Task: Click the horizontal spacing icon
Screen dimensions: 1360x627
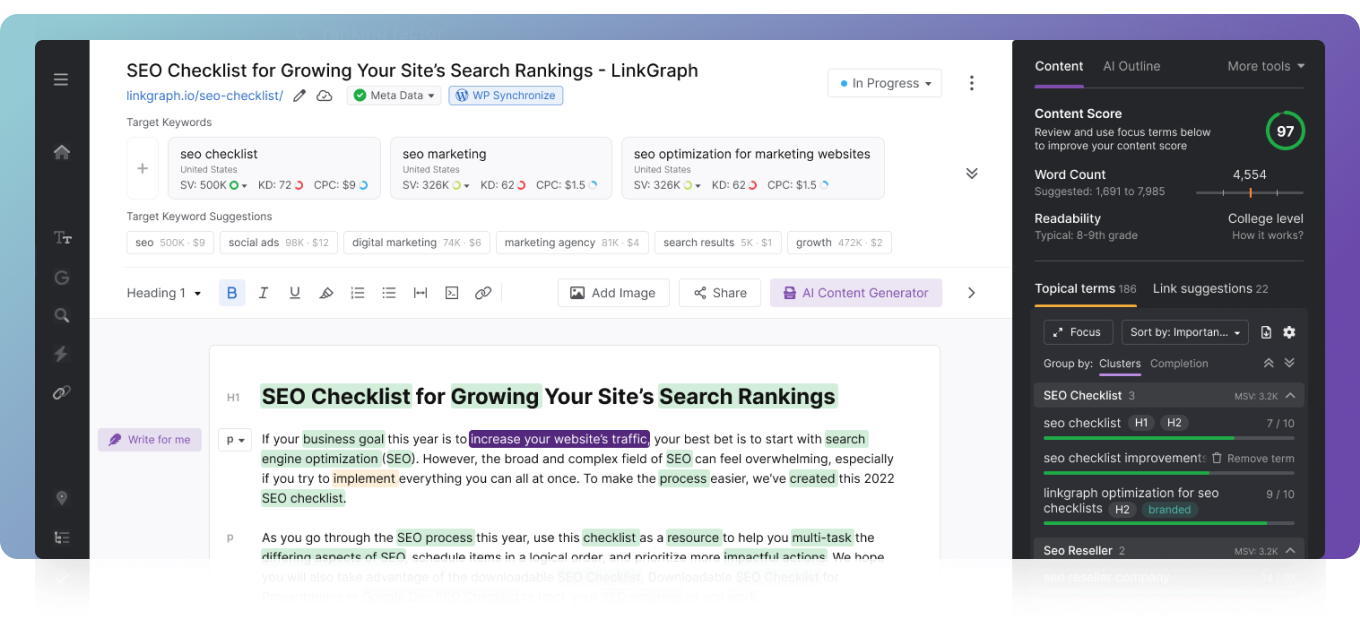Action: click(420, 293)
